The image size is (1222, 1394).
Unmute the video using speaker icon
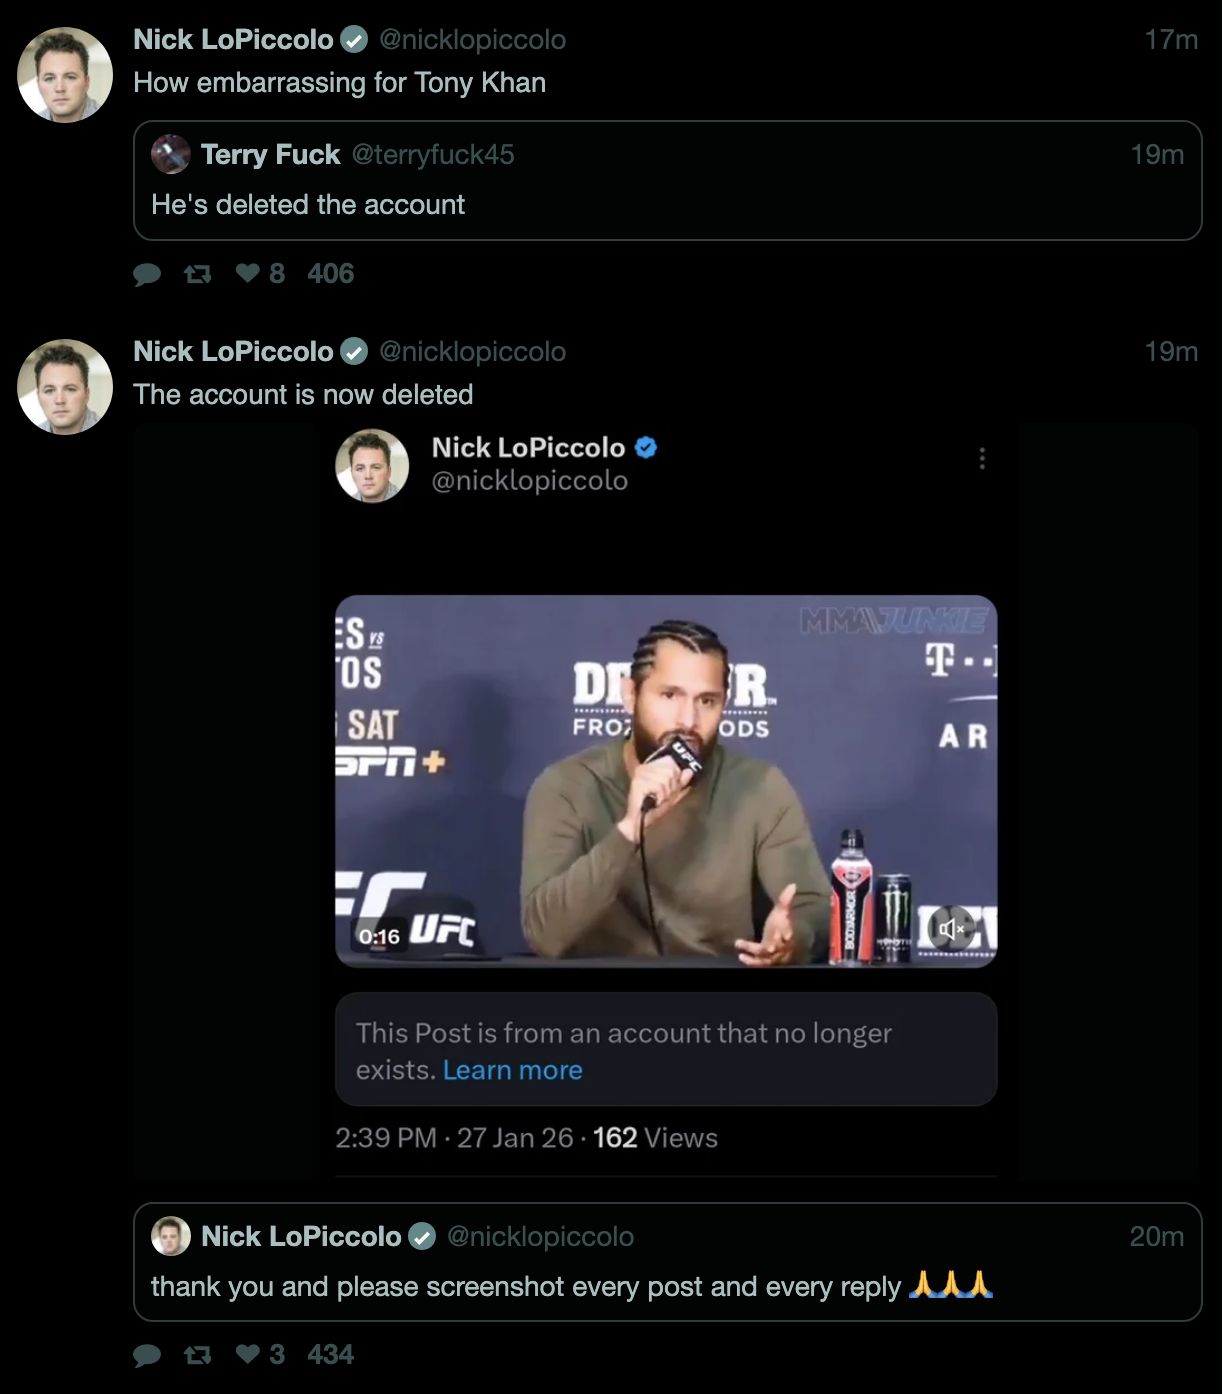(x=951, y=929)
